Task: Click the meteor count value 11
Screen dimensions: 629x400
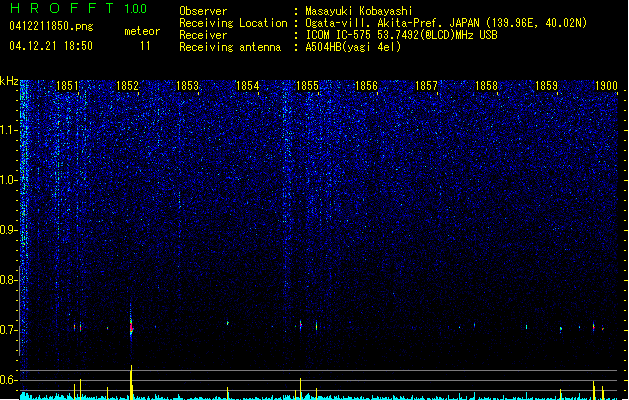Action: pyautogui.click(x=145, y=46)
